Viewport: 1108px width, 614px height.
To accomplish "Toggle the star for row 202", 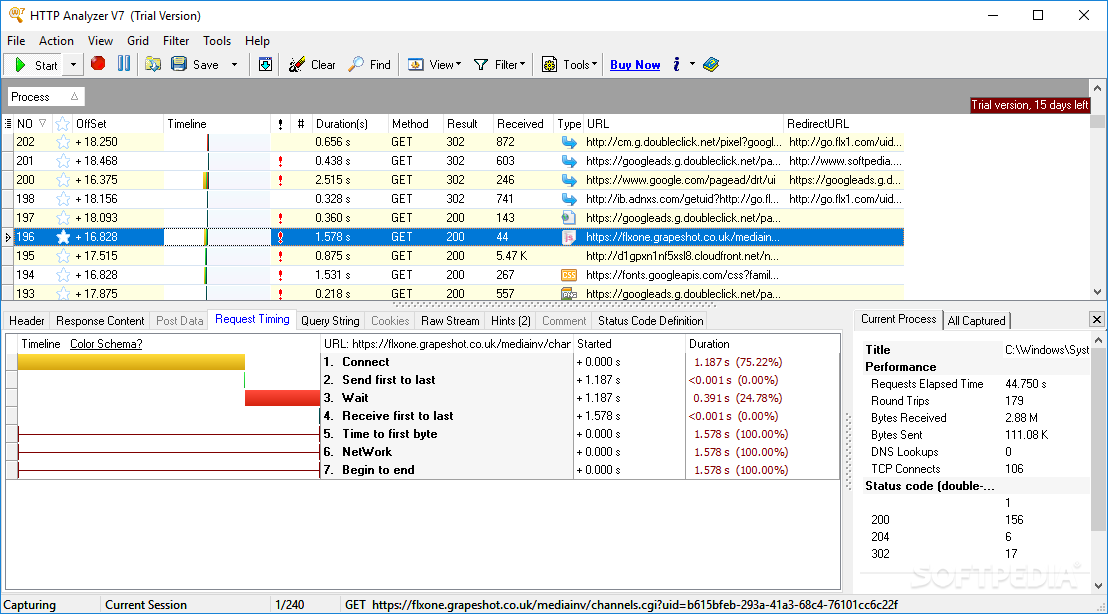I will [63, 142].
